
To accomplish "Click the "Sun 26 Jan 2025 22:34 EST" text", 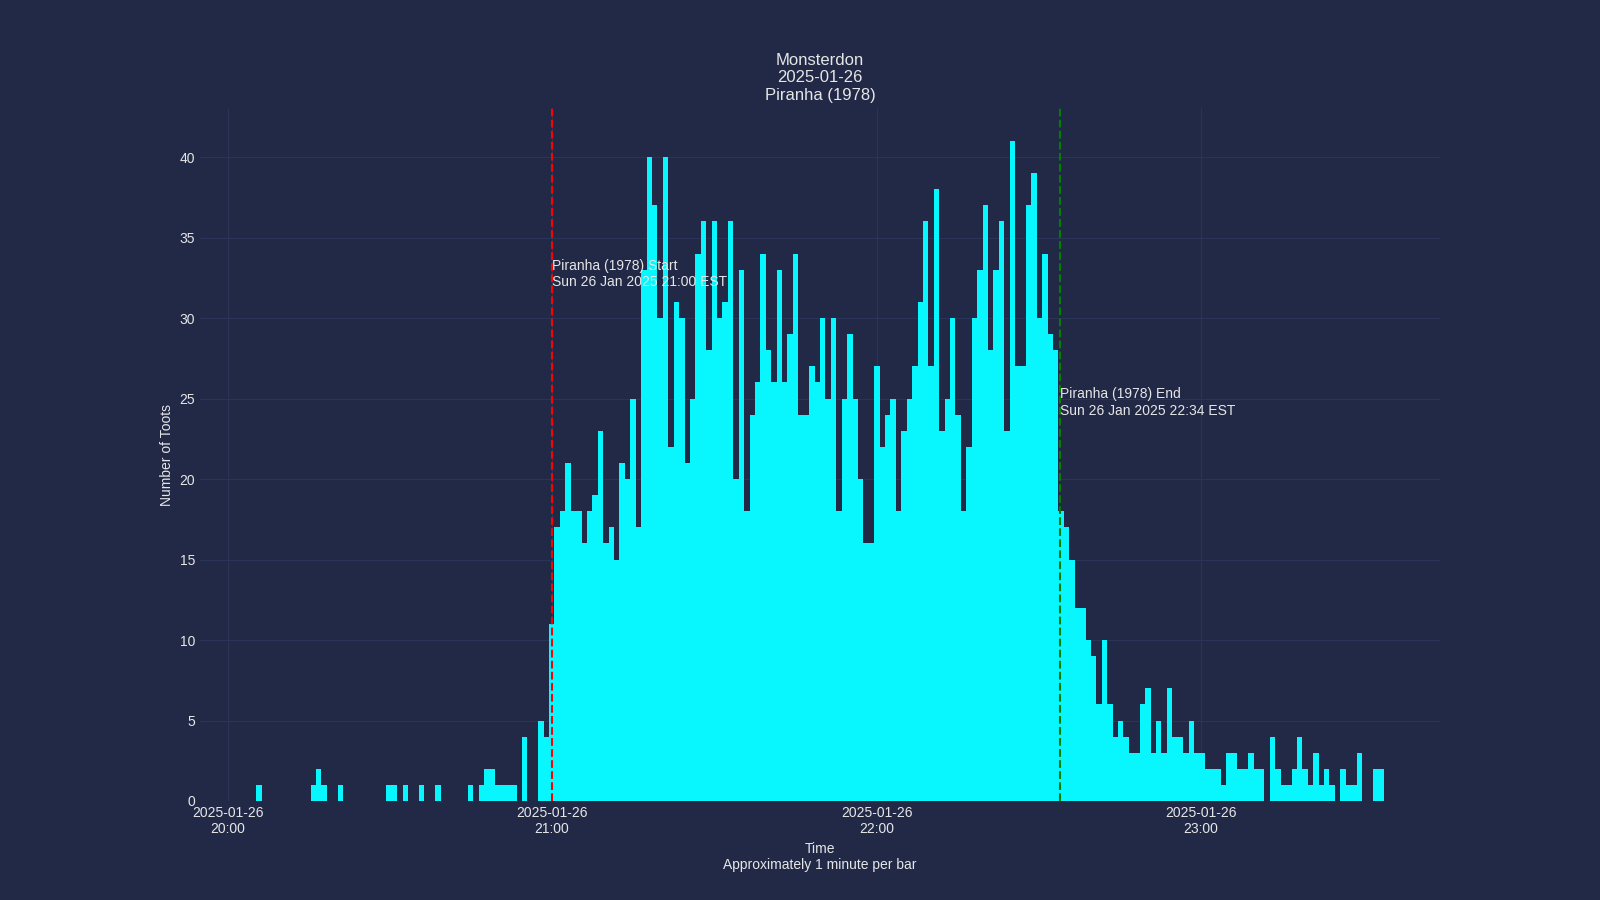I will click(x=1147, y=411).
